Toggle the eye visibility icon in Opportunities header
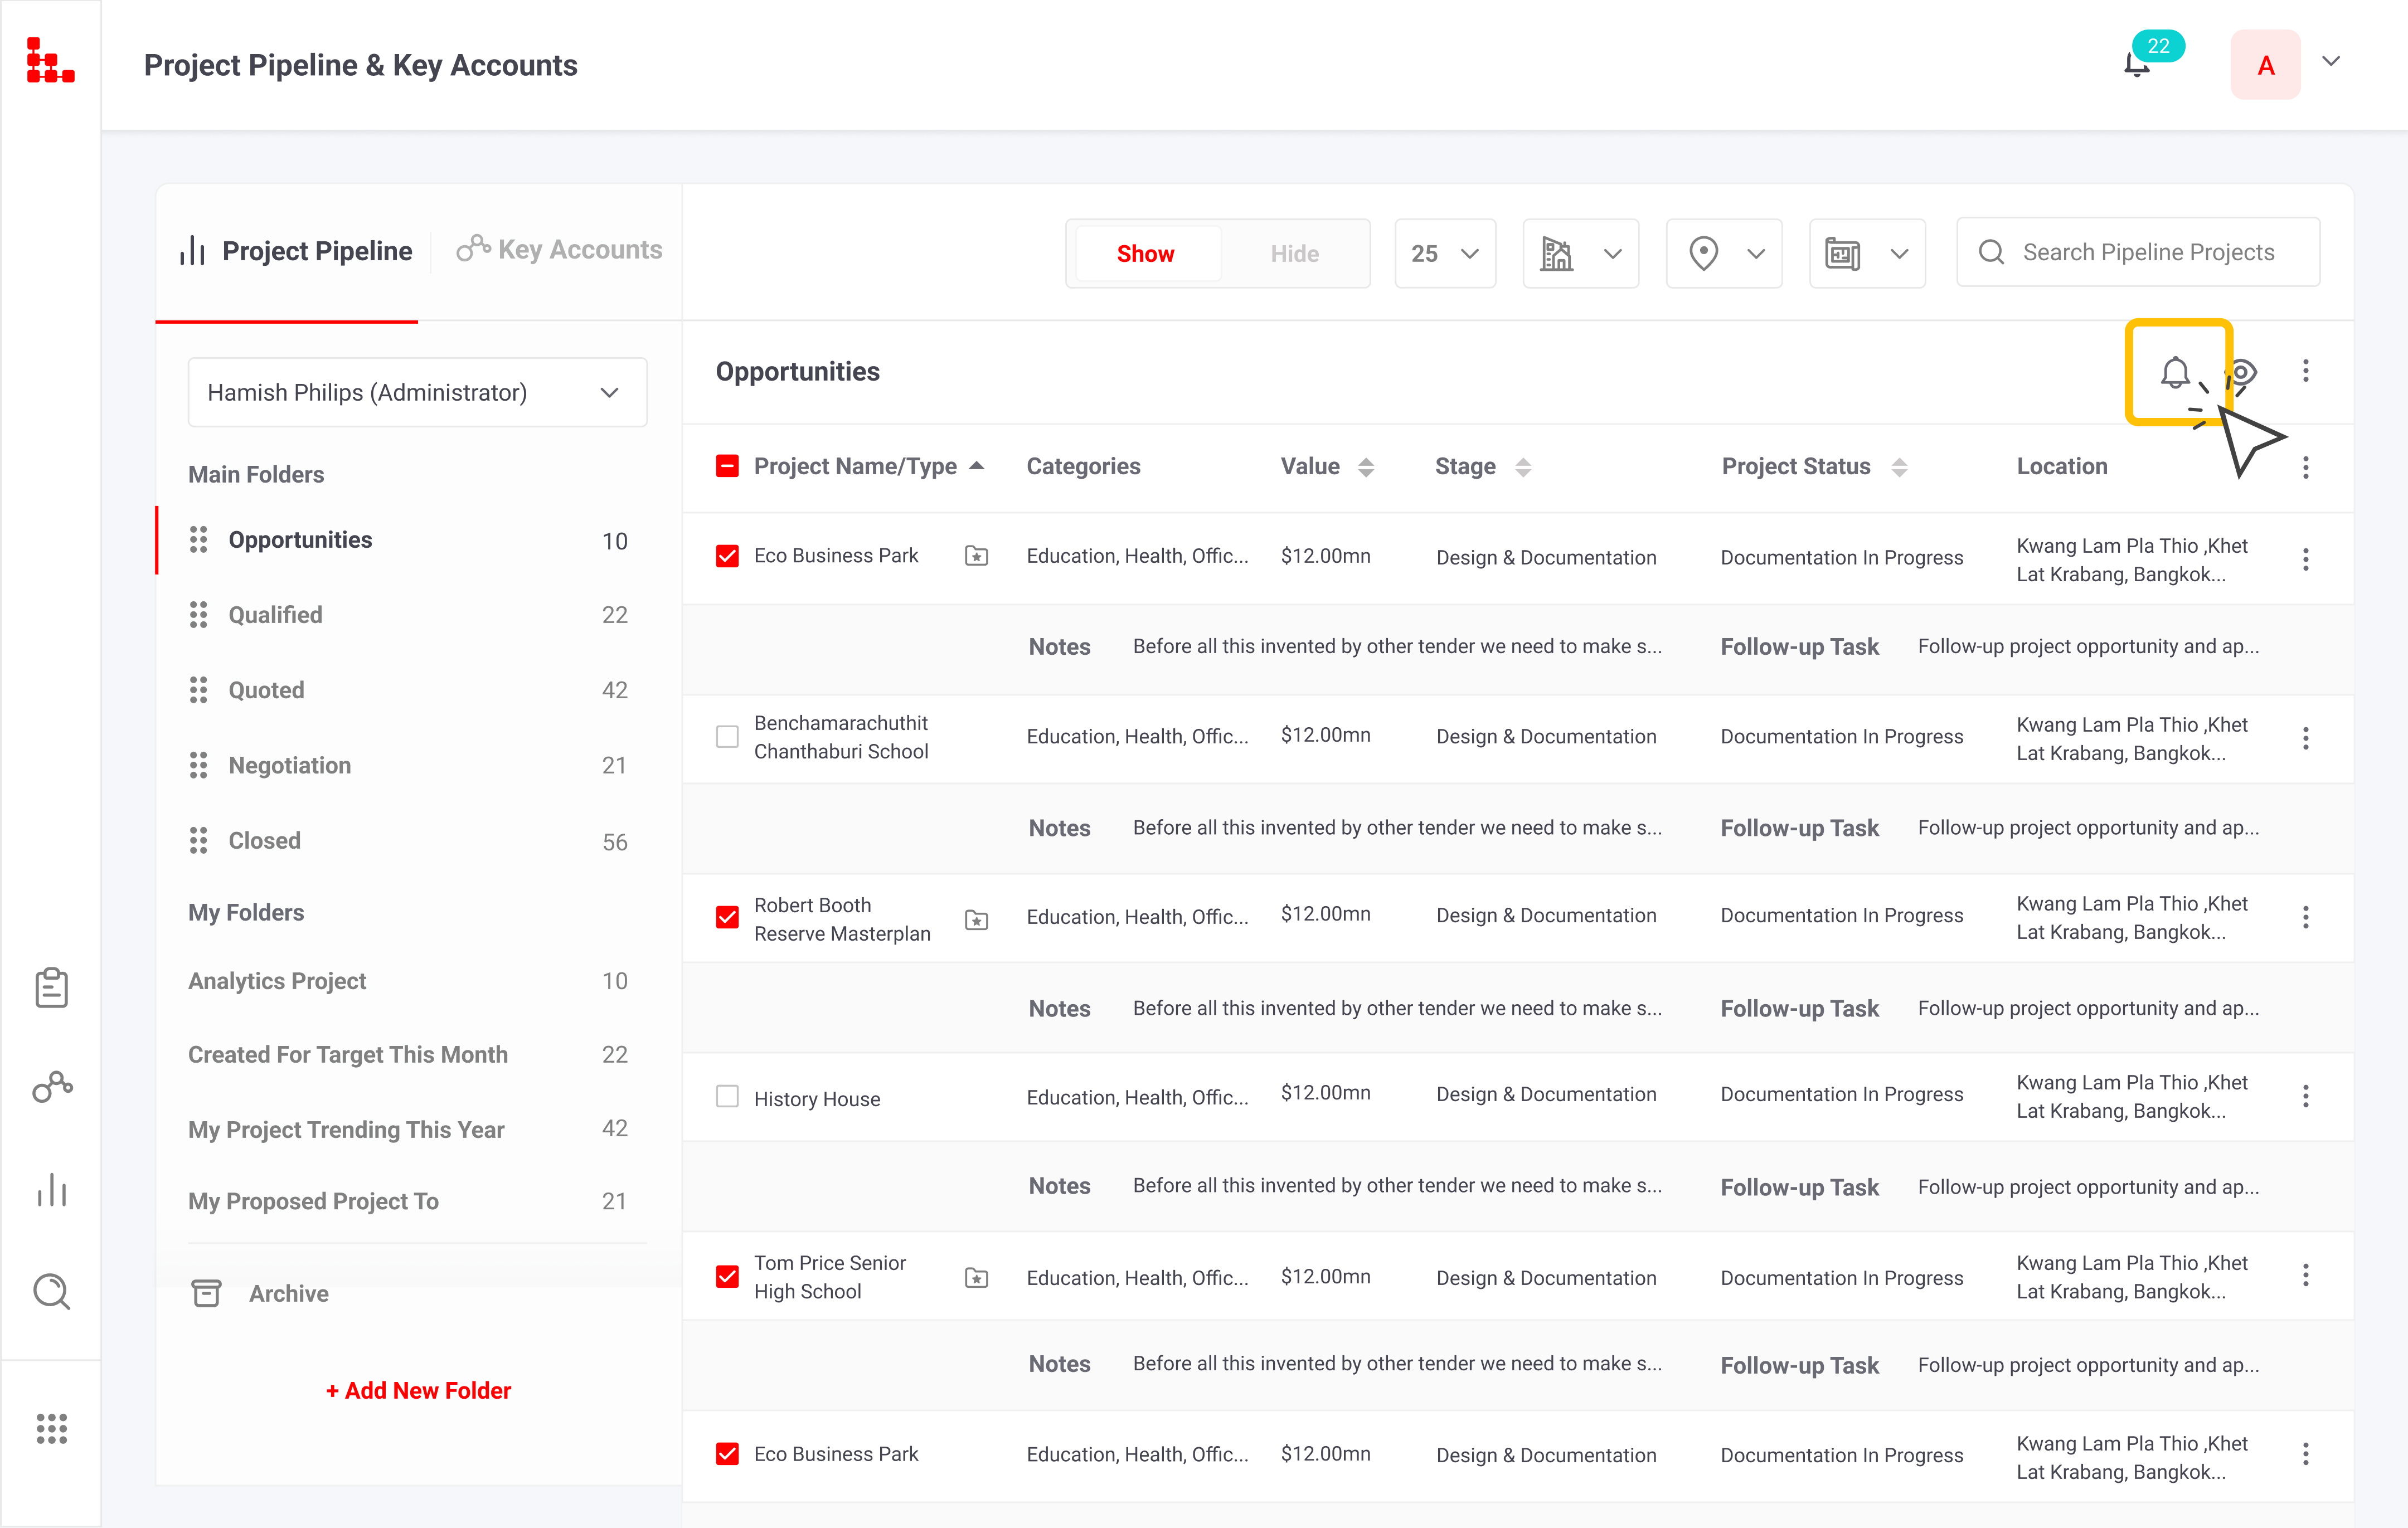The image size is (2408, 1528). tap(2242, 373)
